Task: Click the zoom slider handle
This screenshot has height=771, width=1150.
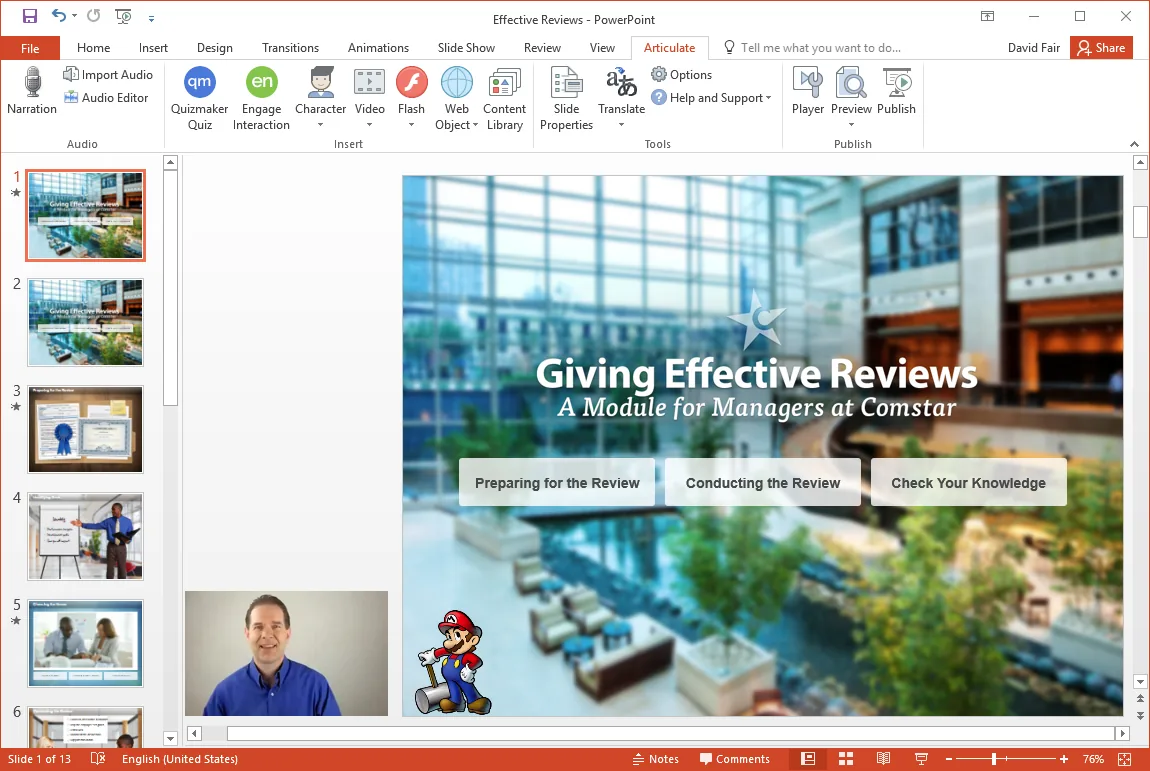Action: 994,759
